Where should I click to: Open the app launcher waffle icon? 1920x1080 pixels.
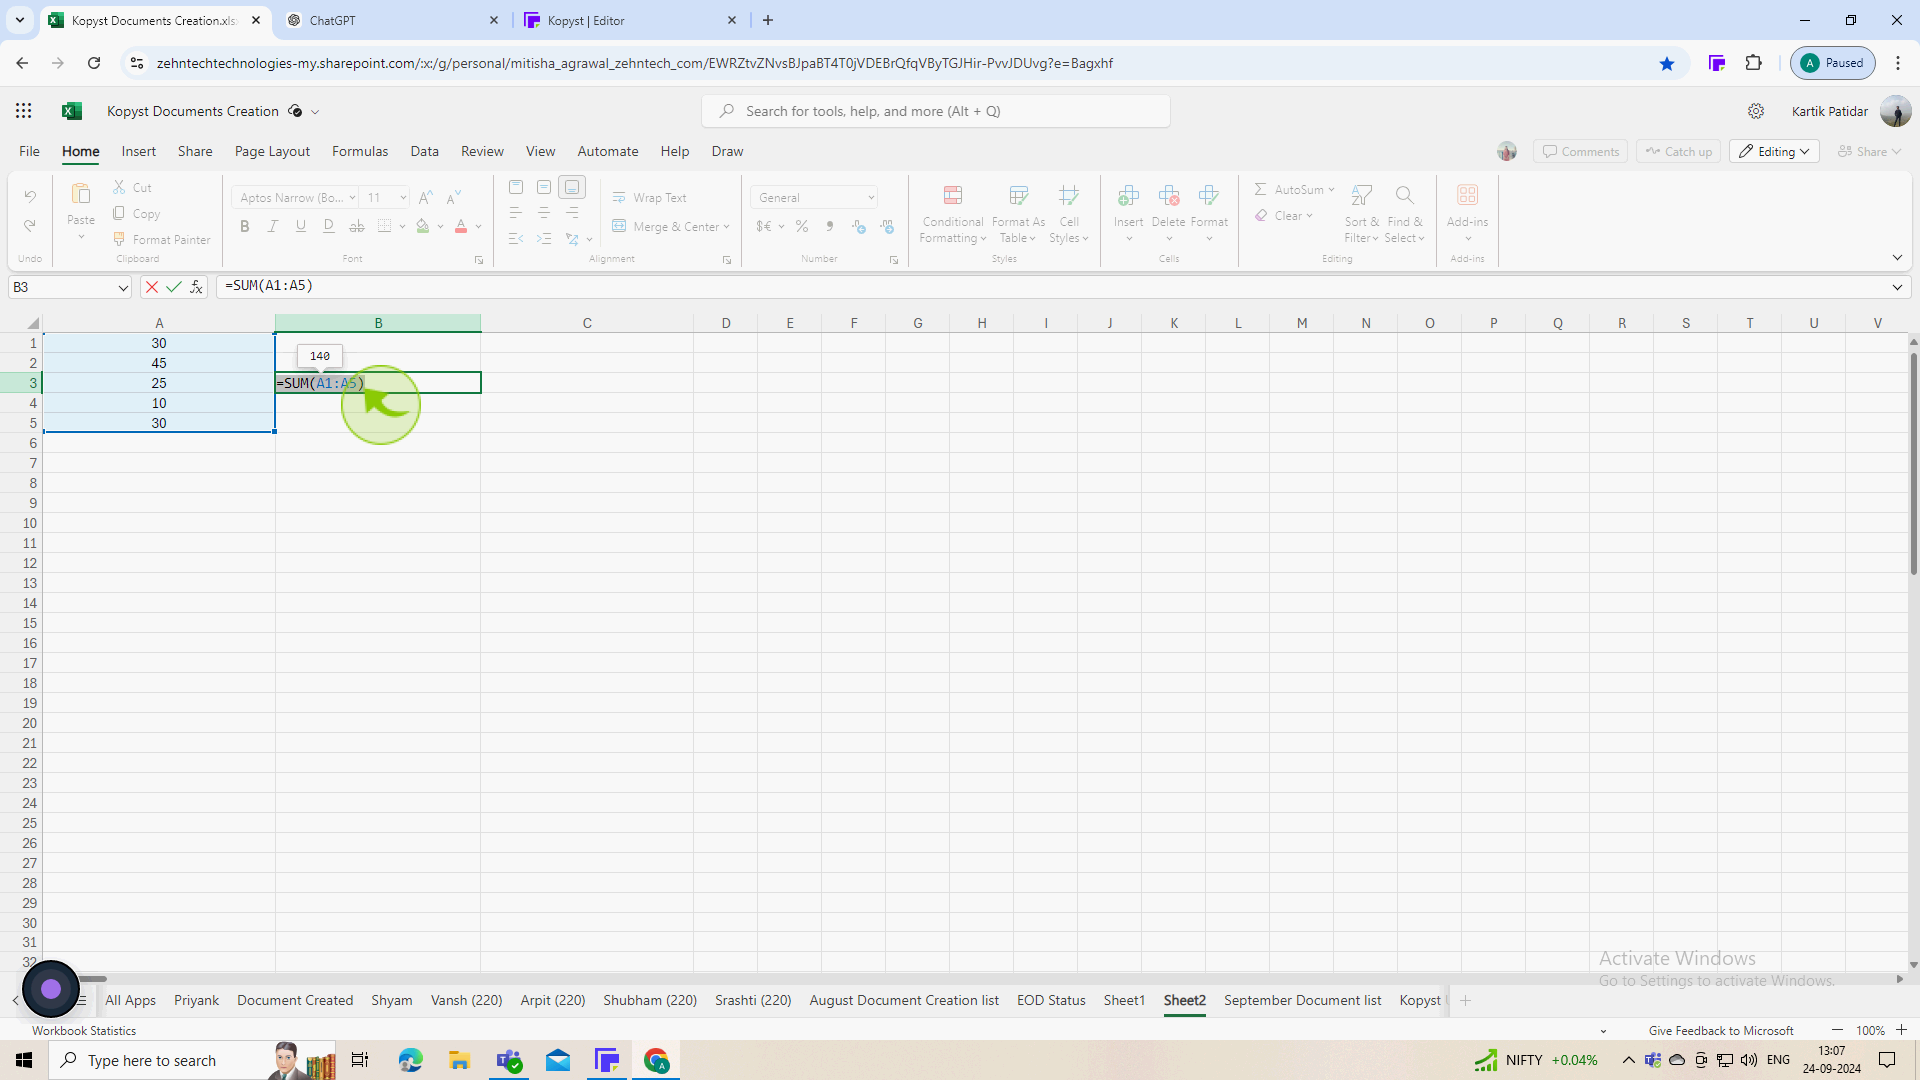23,111
